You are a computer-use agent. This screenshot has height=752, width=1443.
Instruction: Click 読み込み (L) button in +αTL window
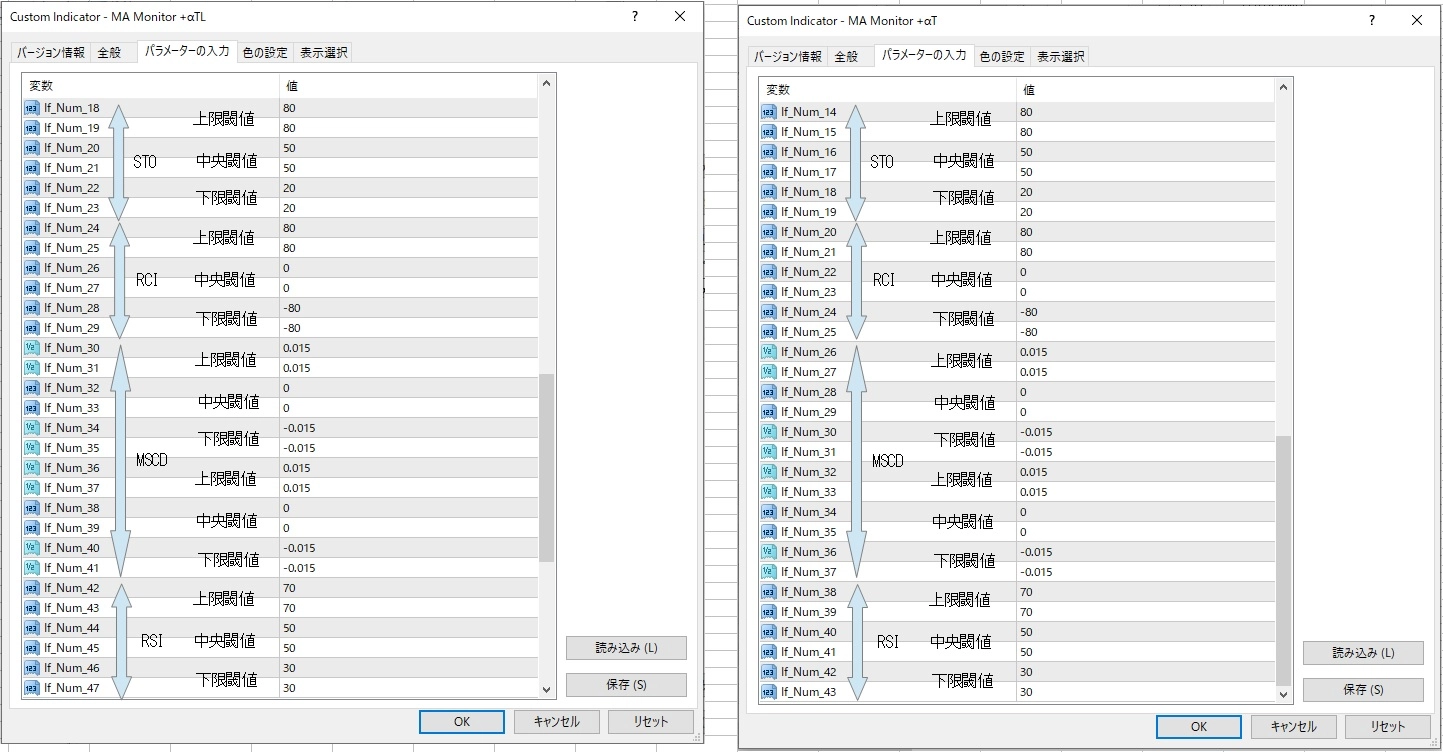(x=626, y=648)
